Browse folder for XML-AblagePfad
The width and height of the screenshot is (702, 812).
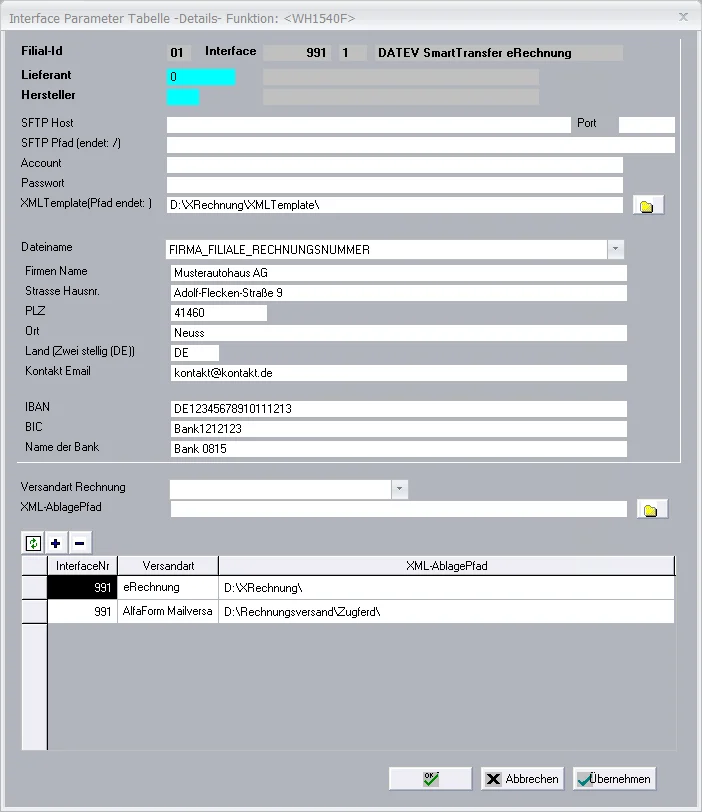652,510
